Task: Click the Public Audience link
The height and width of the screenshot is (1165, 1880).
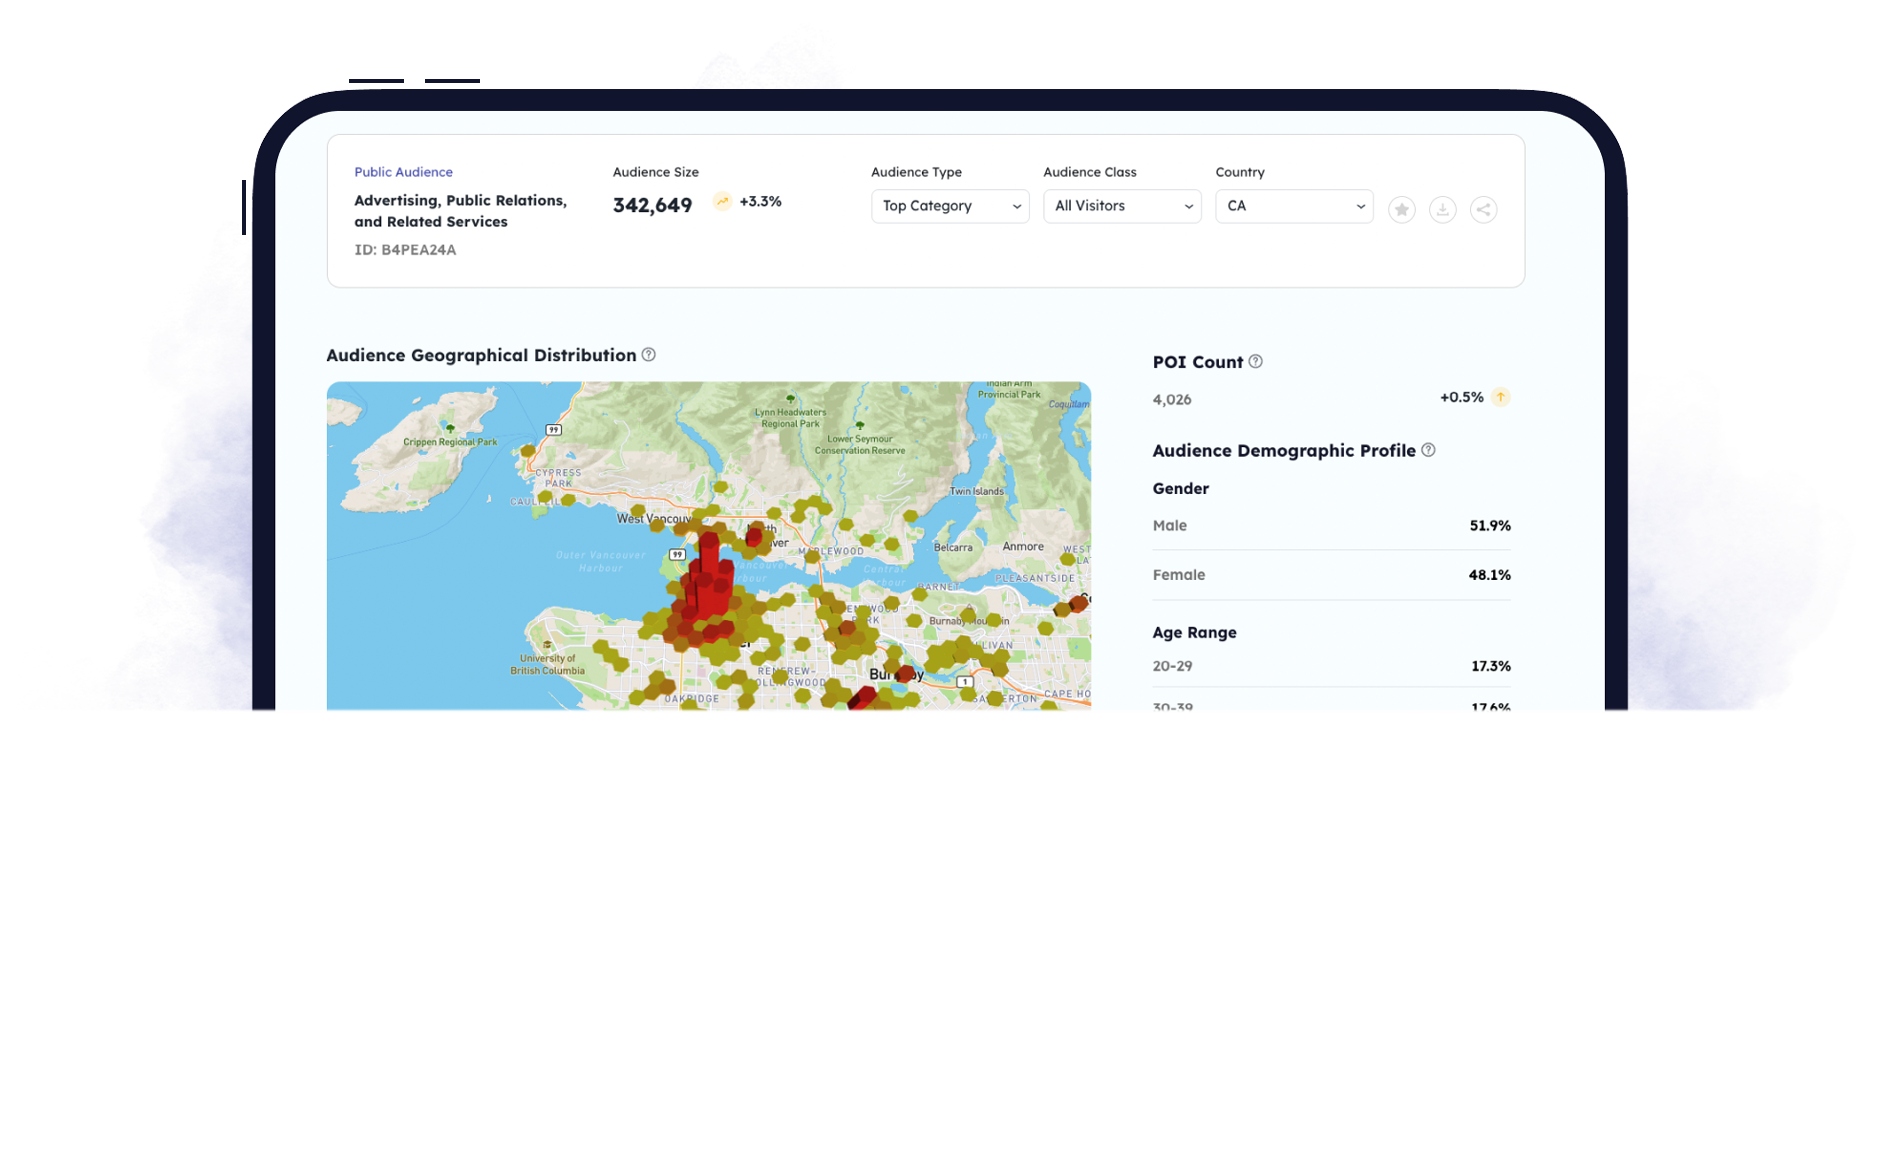Action: 403,172
